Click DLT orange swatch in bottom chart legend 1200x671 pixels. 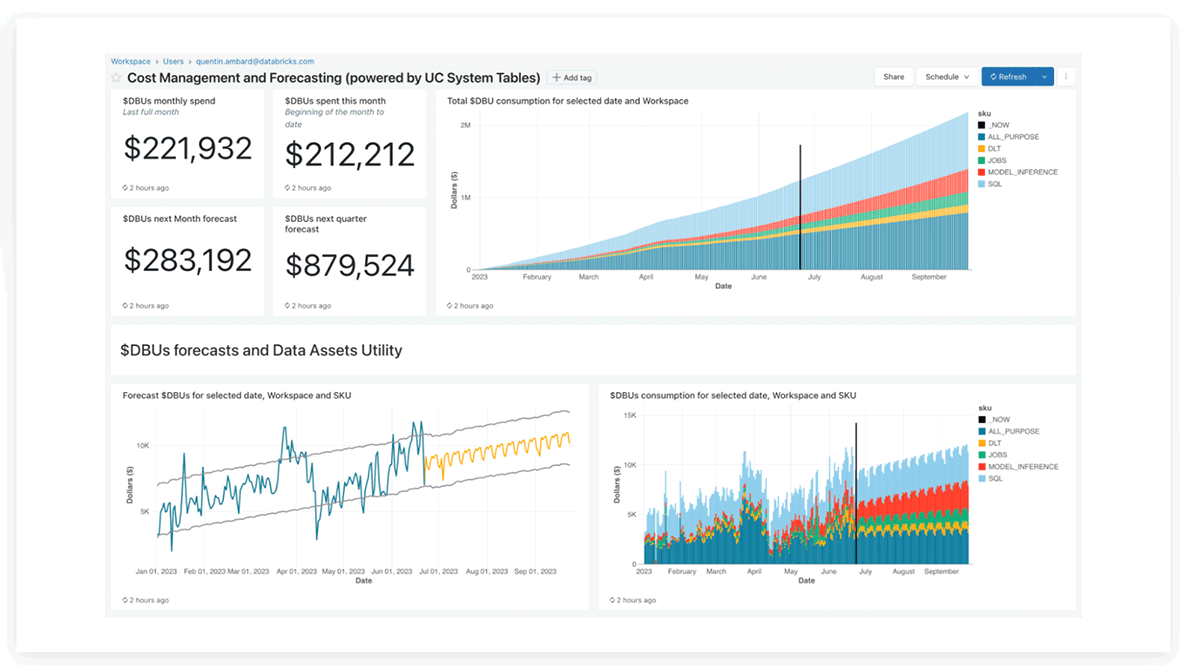coord(982,443)
